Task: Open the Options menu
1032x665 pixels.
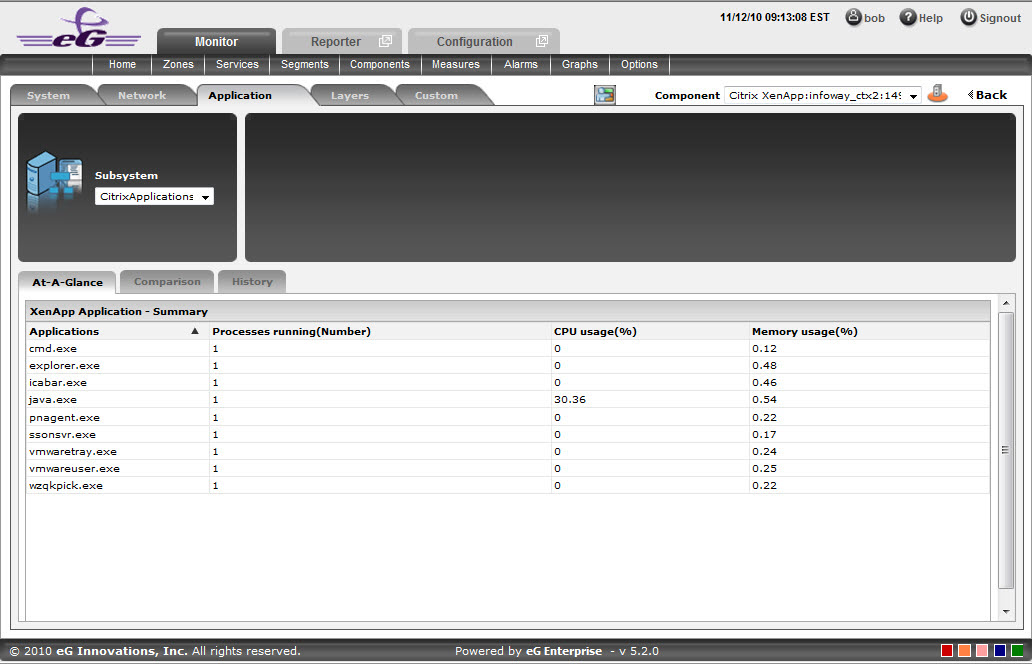Action: (639, 65)
